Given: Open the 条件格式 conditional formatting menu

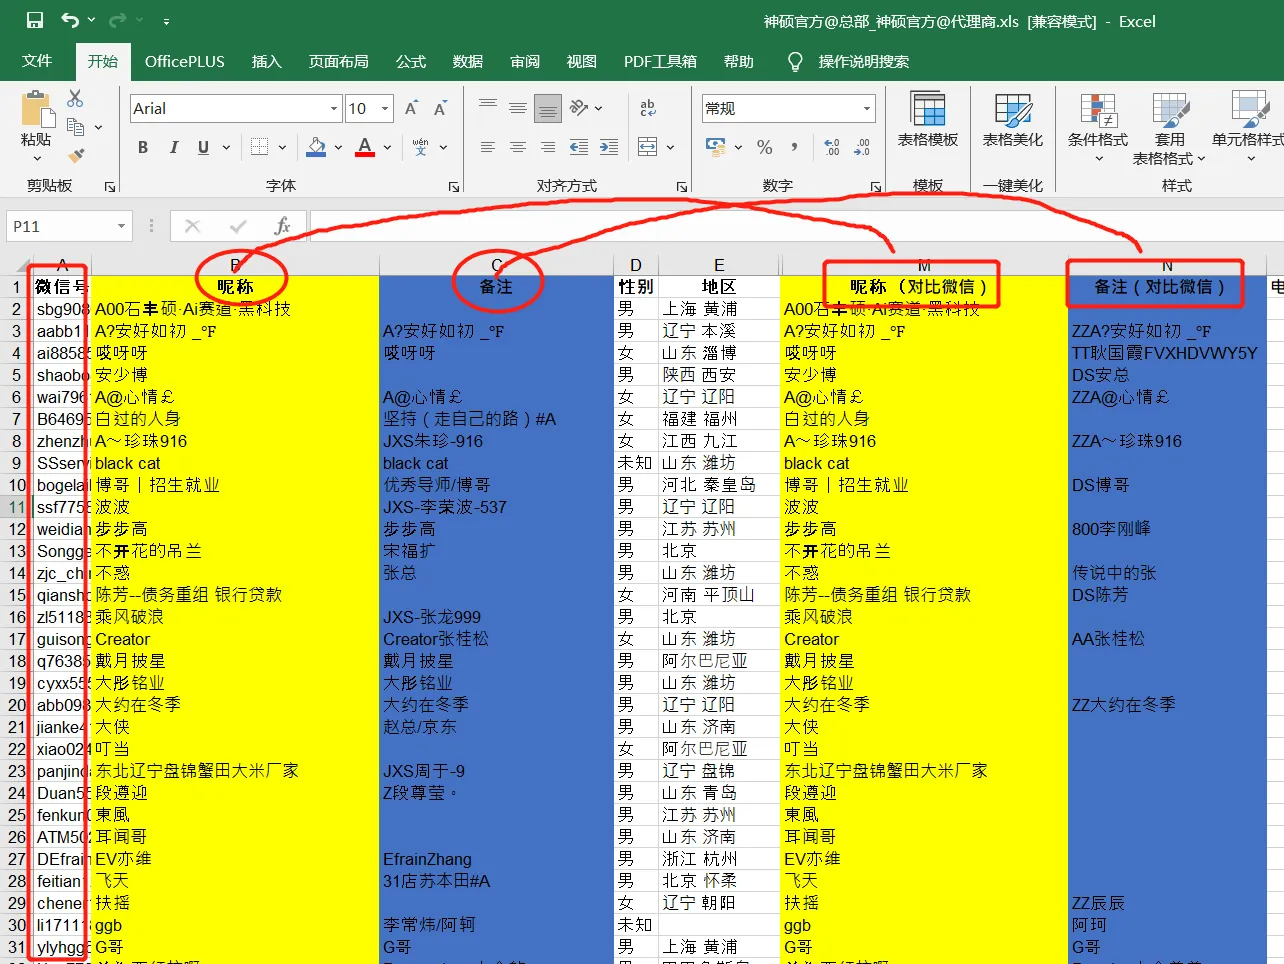Looking at the screenshot, I should click(x=1097, y=129).
